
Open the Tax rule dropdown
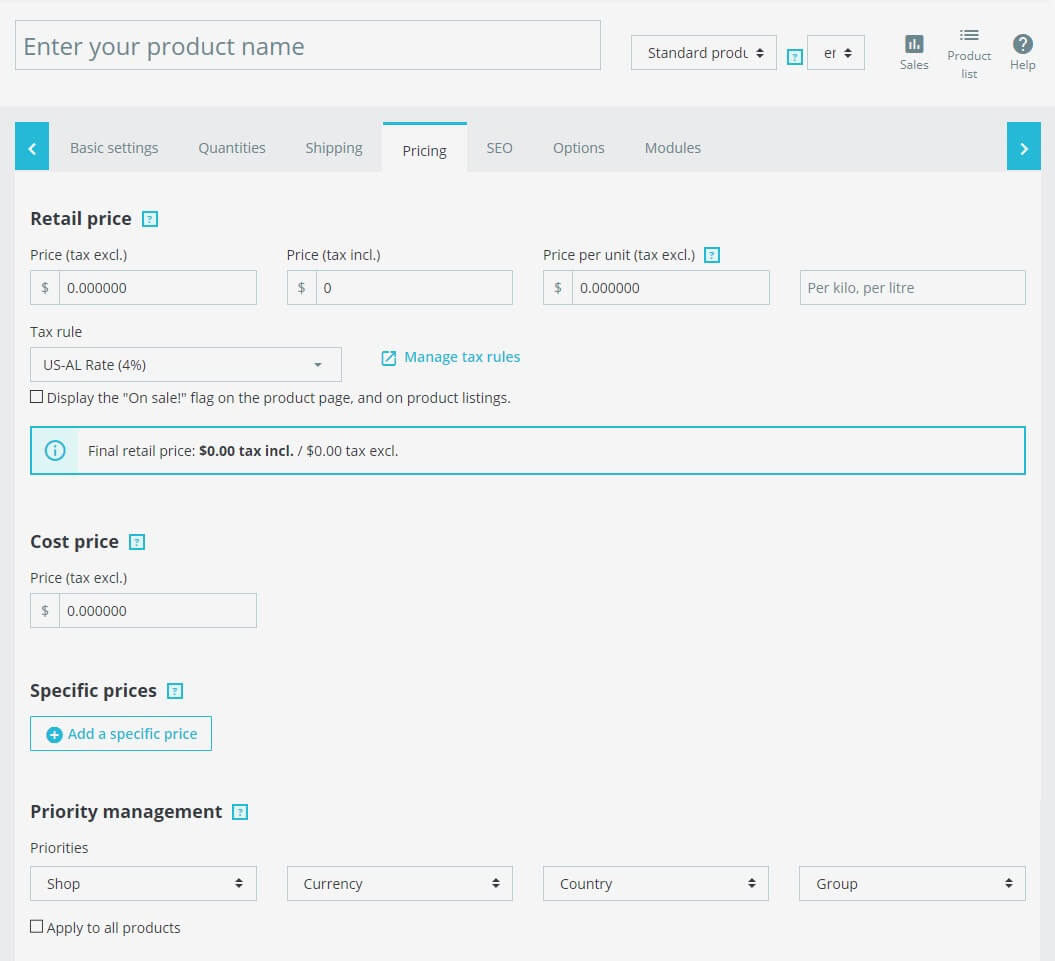coord(185,364)
